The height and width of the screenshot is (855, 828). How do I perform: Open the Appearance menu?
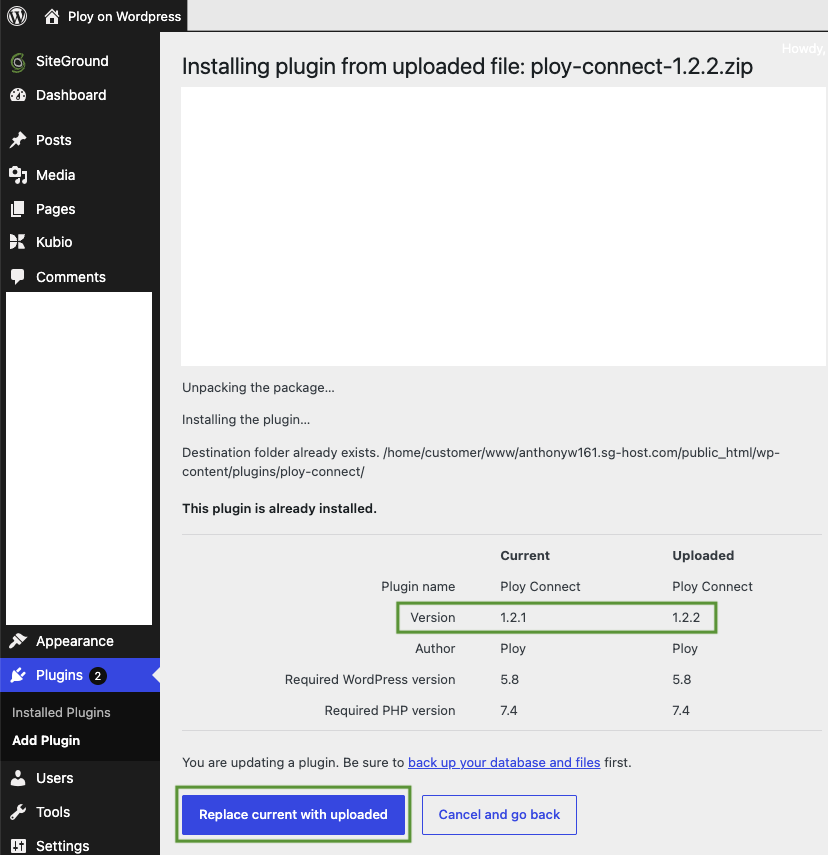coord(75,641)
